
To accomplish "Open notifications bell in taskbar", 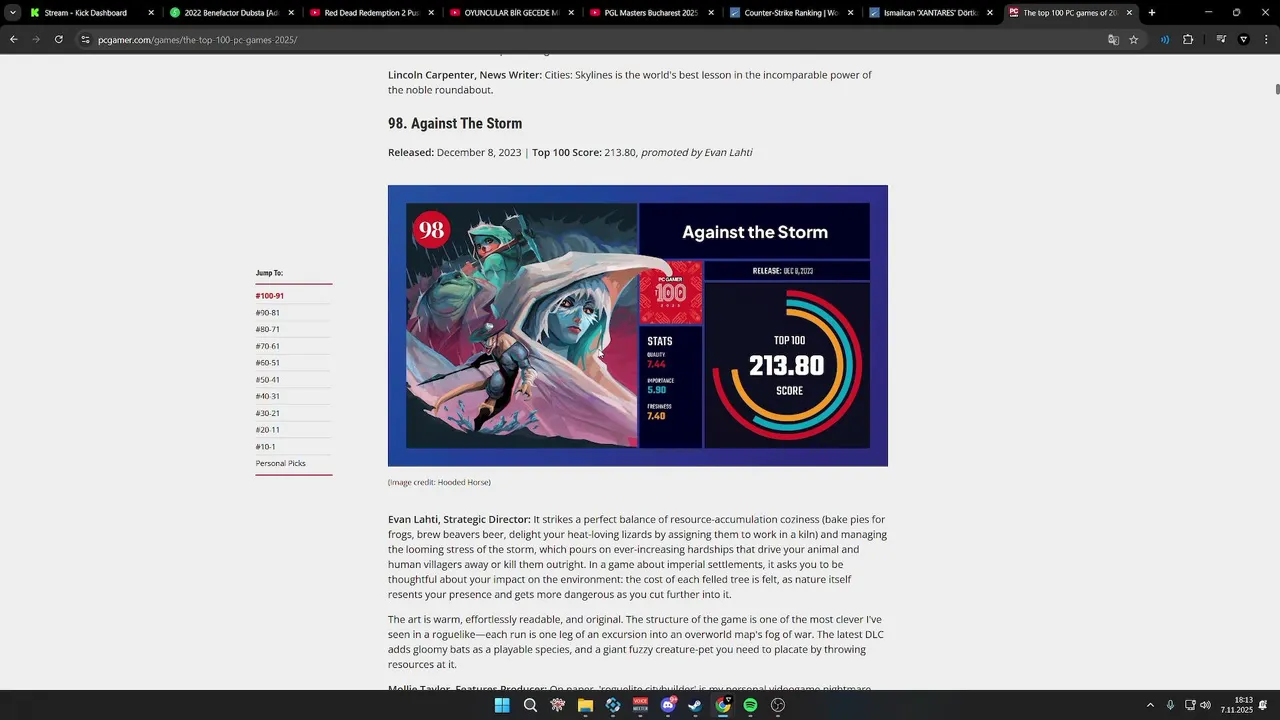I will coord(1264,705).
